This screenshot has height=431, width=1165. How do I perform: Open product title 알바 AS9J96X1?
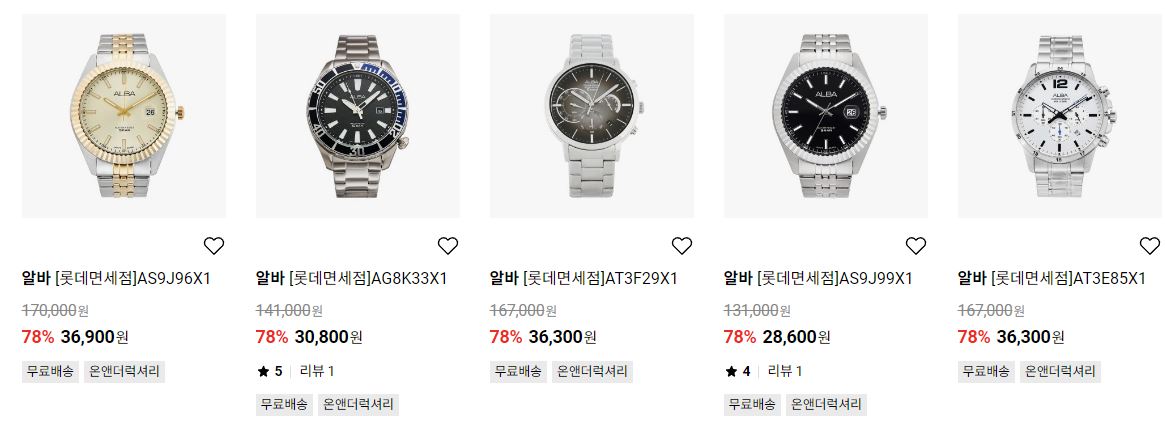117,279
